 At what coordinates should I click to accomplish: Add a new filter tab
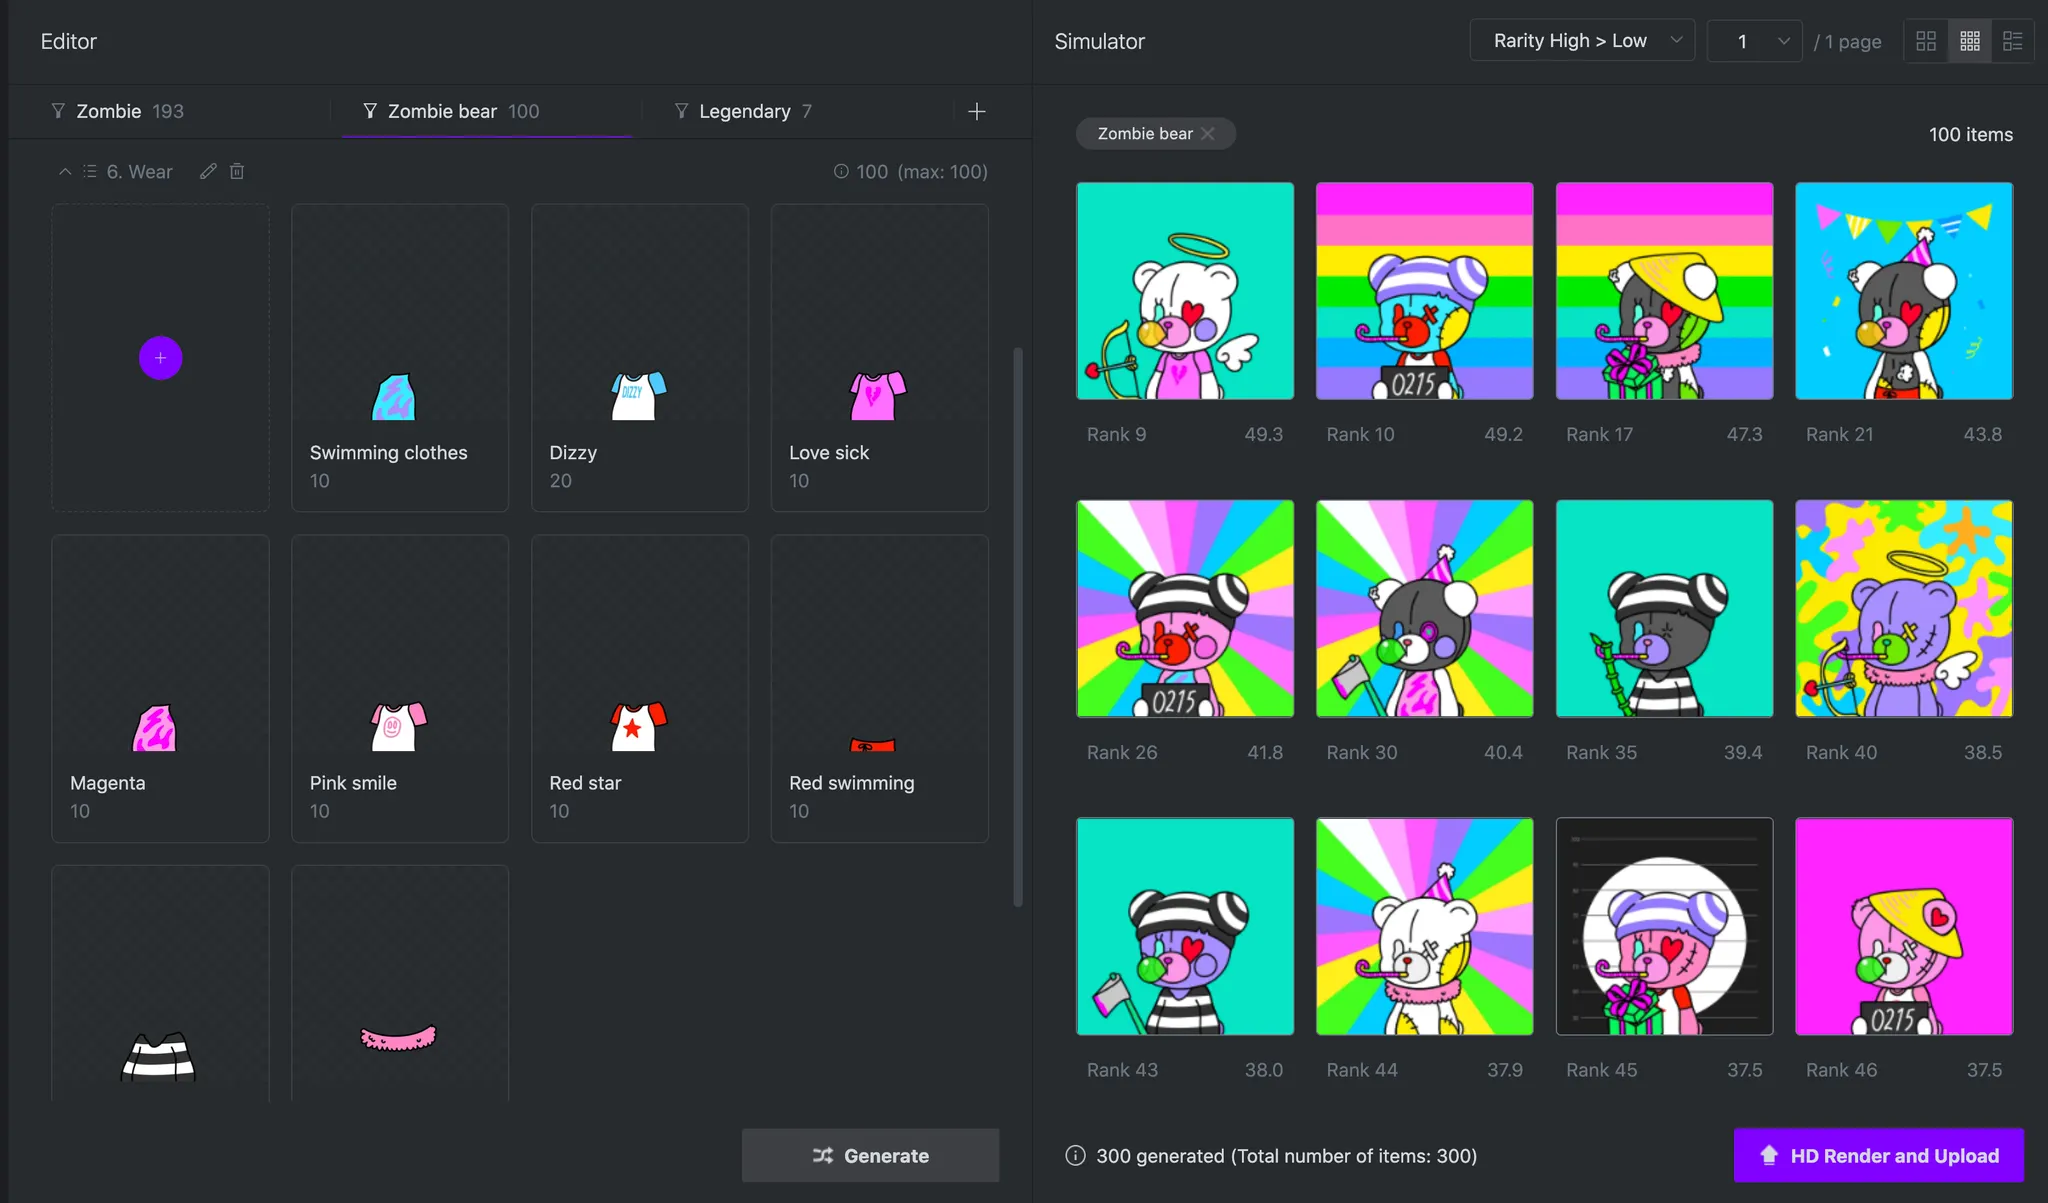pos(977,111)
